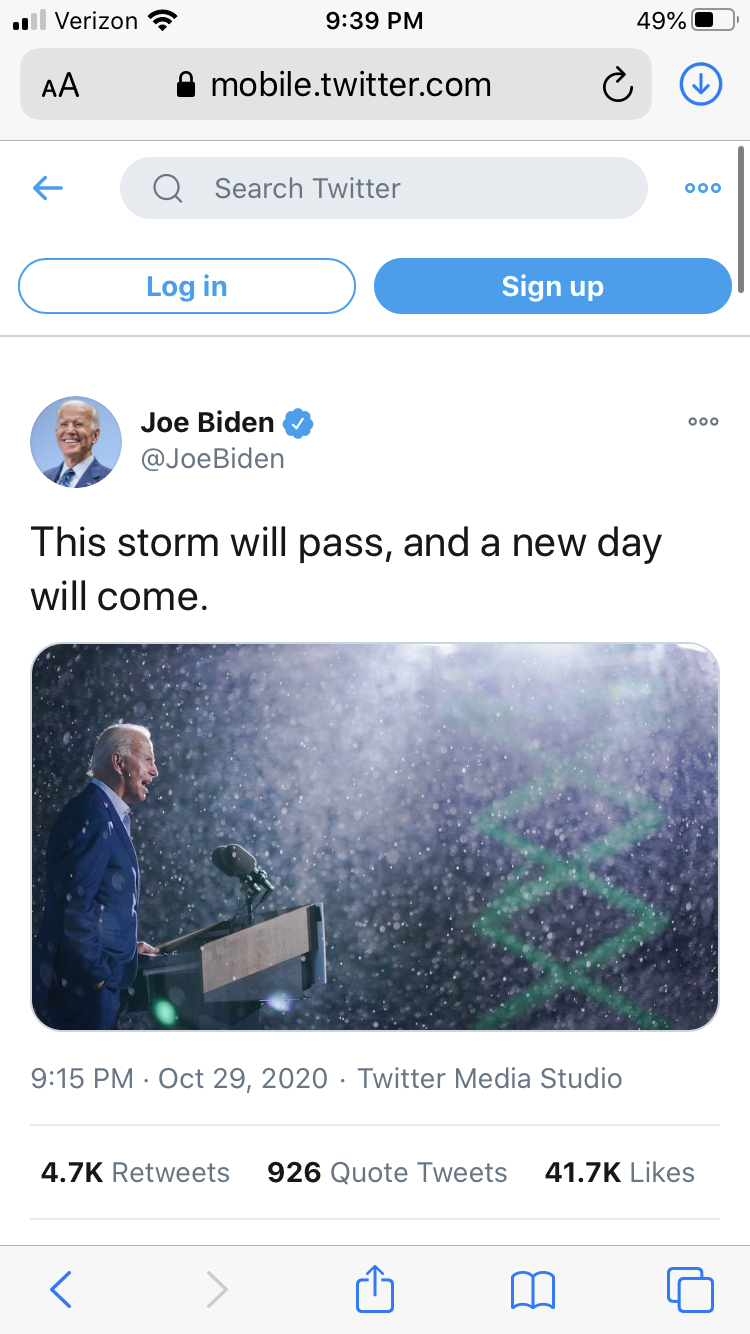The width and height of the screenshot is (750, 1334).
Task: Tap the Safari reload page icon
Action: pyautogui.click(x=618, y=86)
